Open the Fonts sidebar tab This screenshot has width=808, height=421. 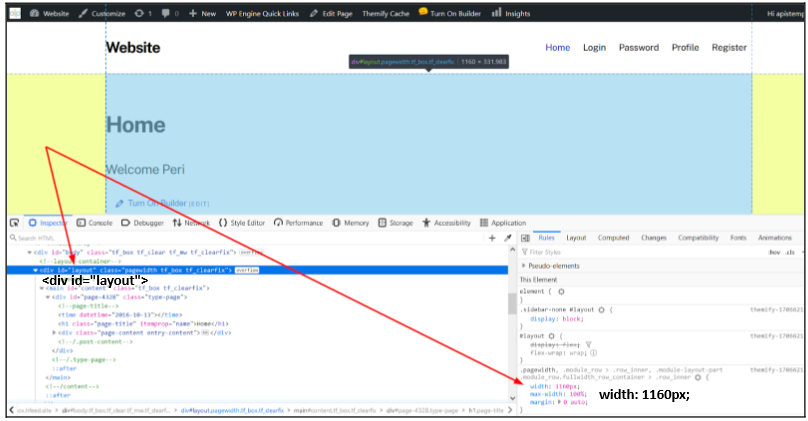(x=738, y=238)
